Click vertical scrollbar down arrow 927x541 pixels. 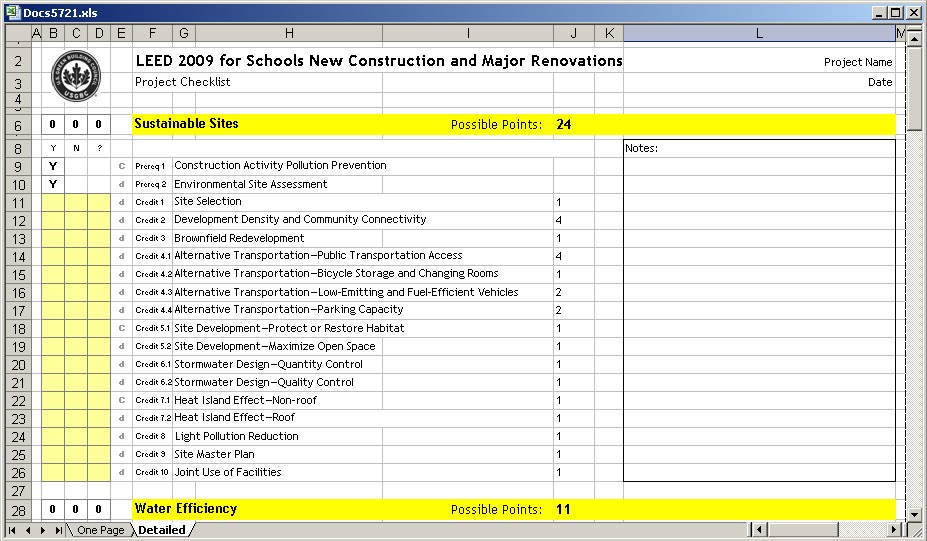click(914, 514)
